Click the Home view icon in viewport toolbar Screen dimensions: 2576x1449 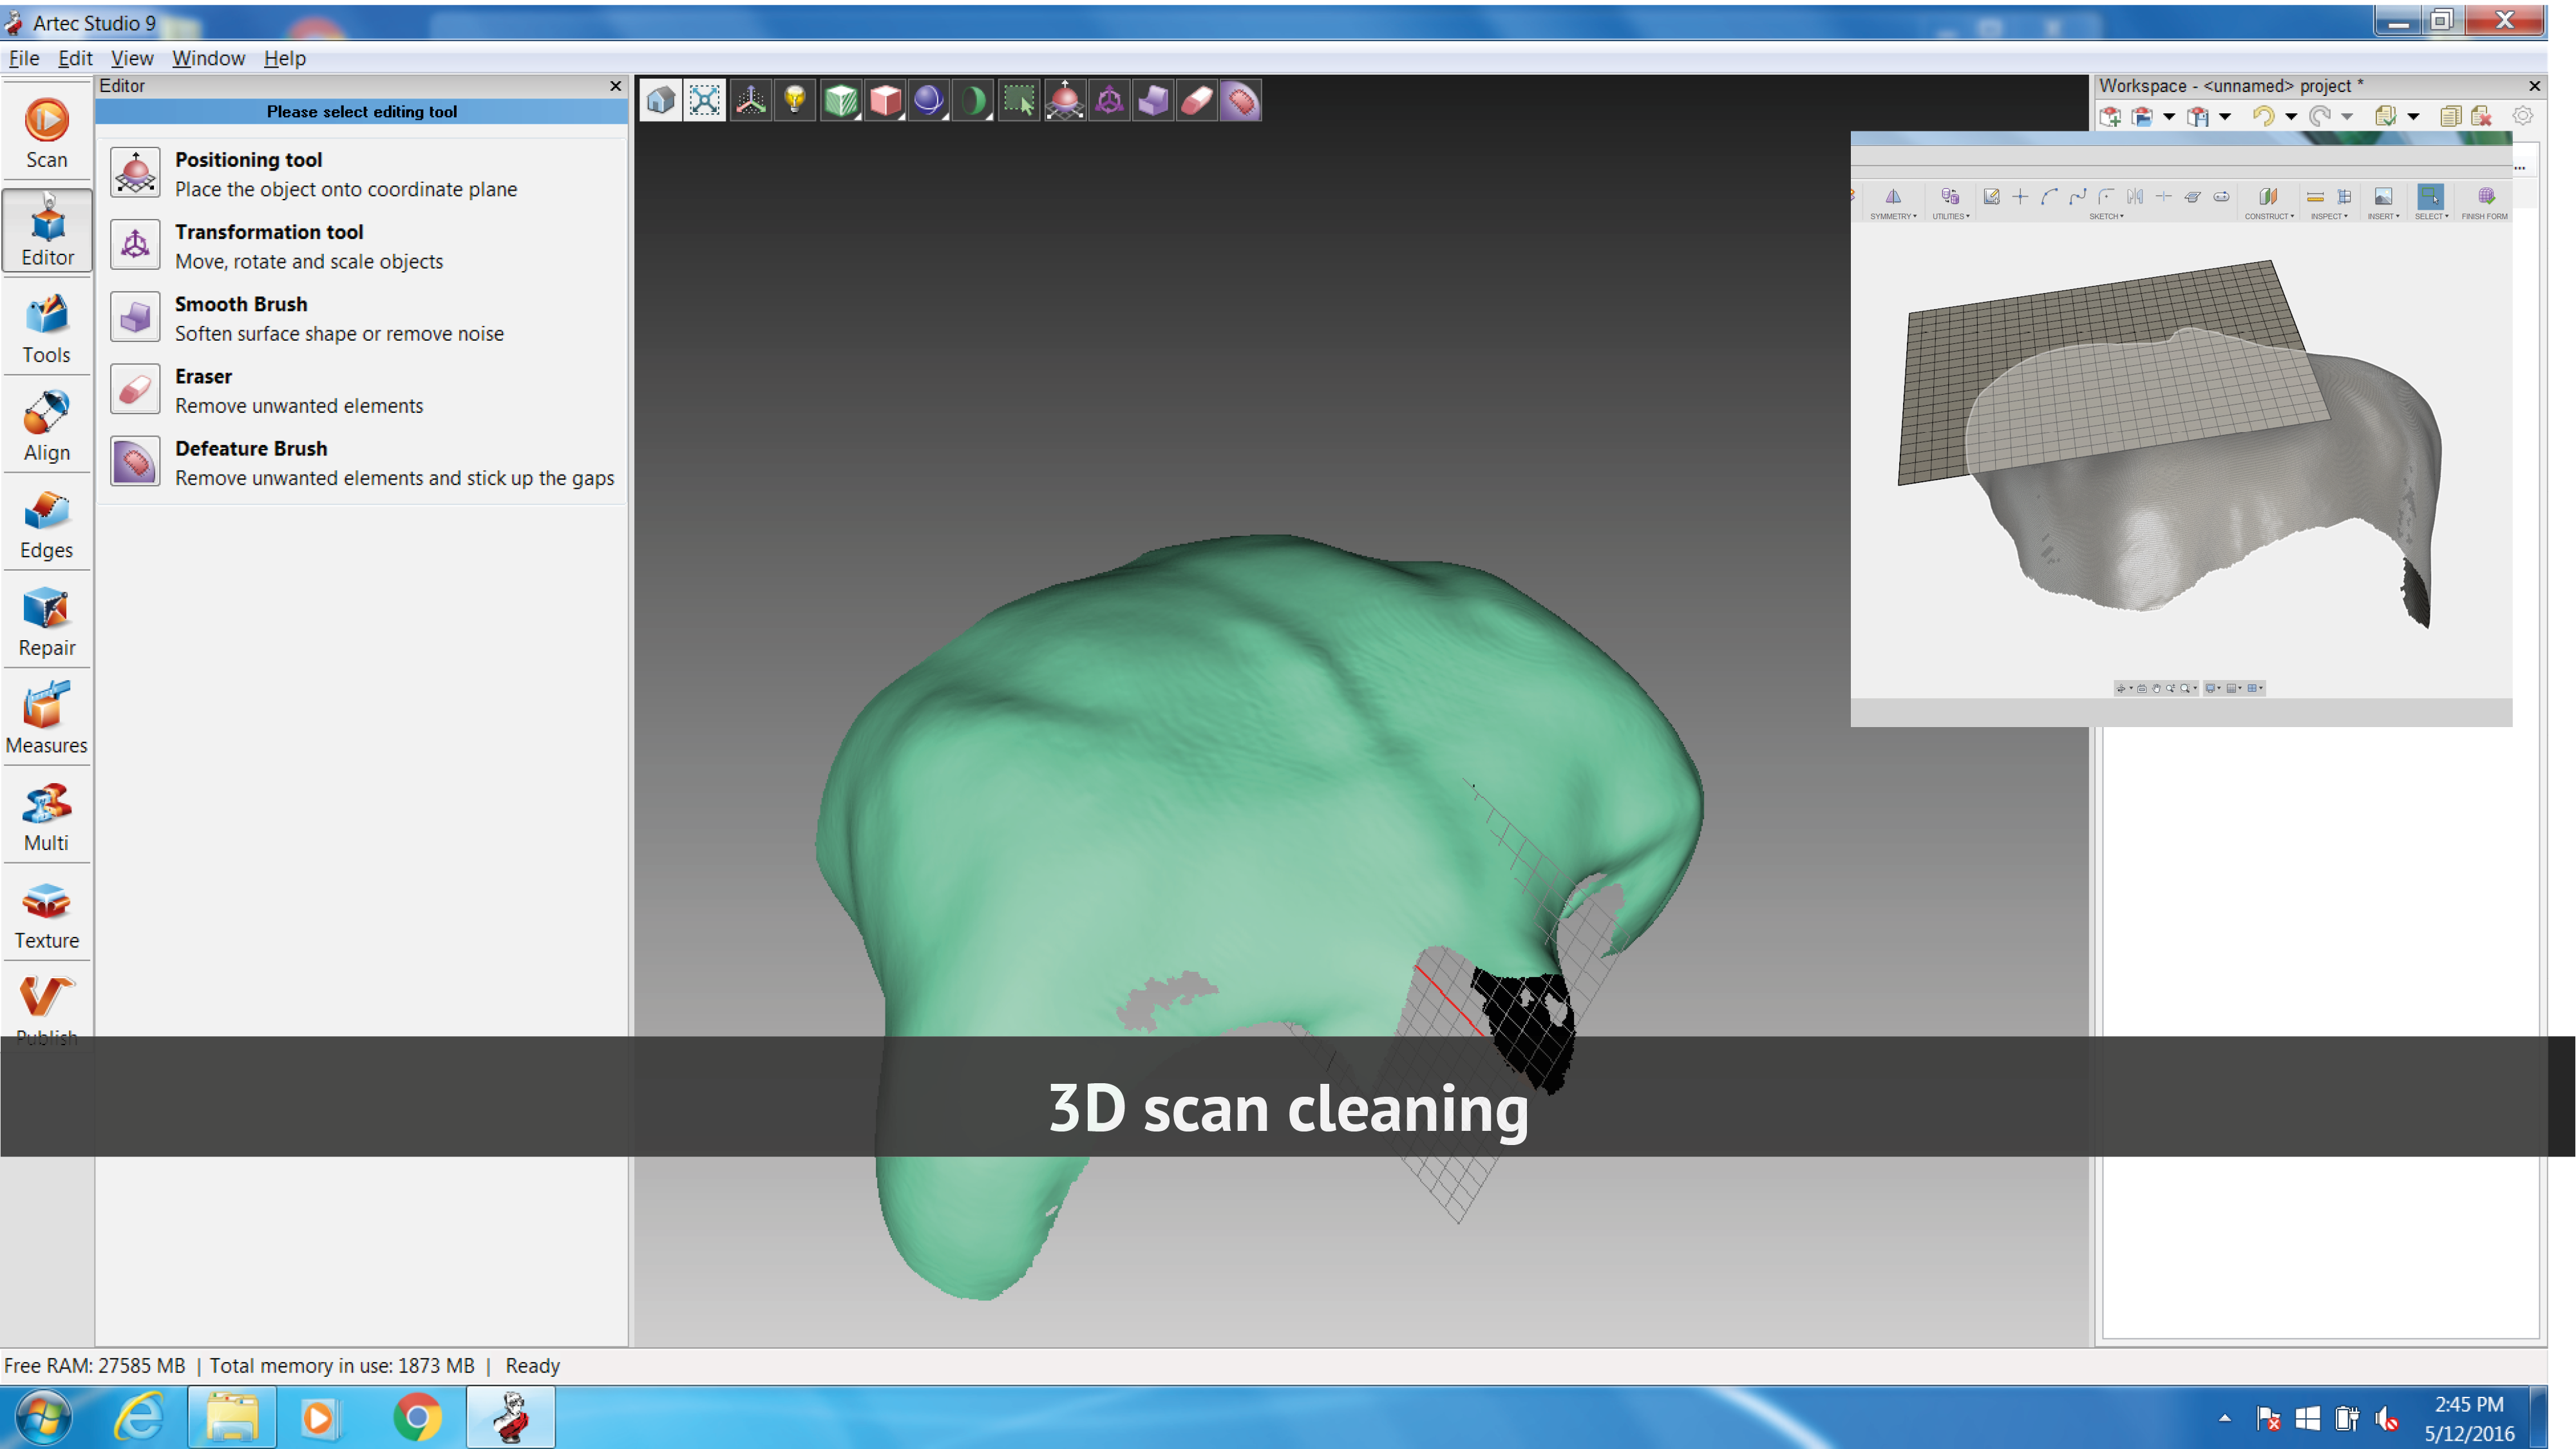661,100
